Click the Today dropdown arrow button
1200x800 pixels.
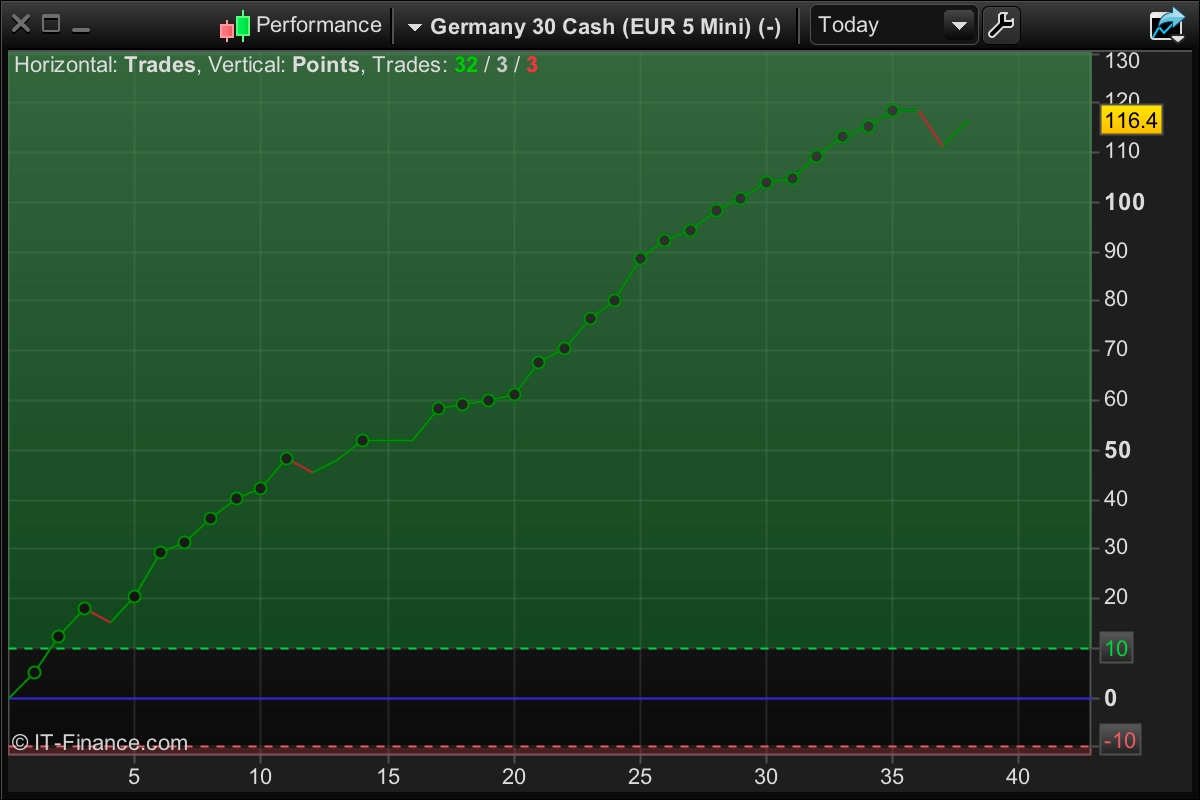click(x=960, y=25)
